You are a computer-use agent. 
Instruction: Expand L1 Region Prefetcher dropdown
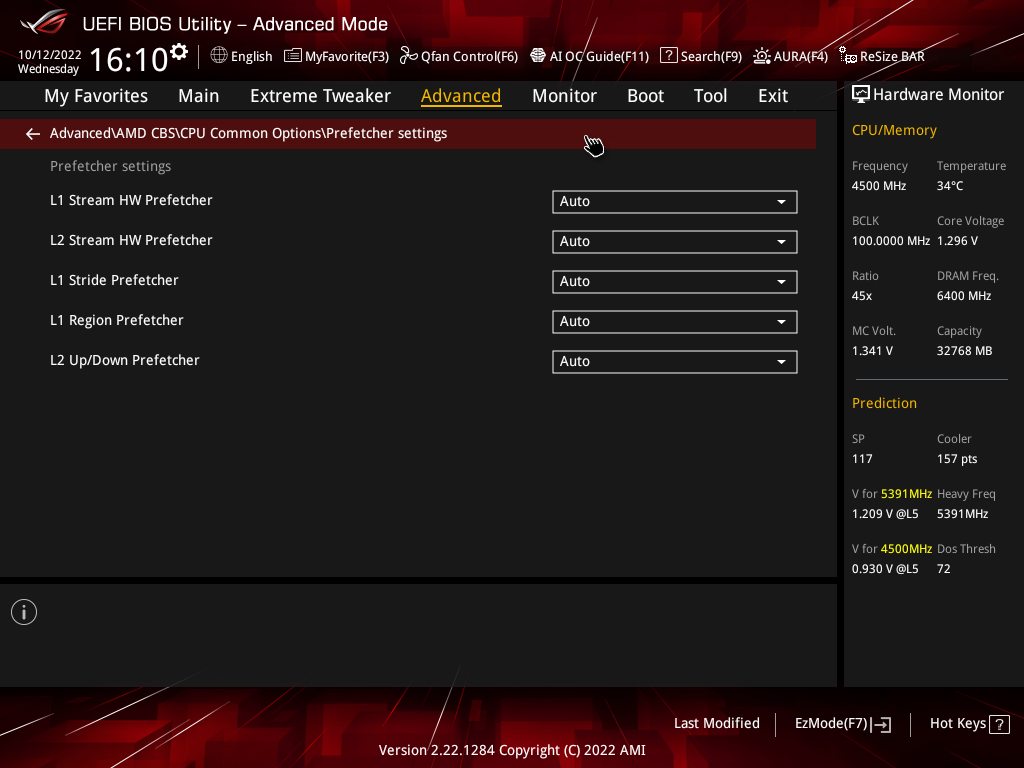point(675,321)
